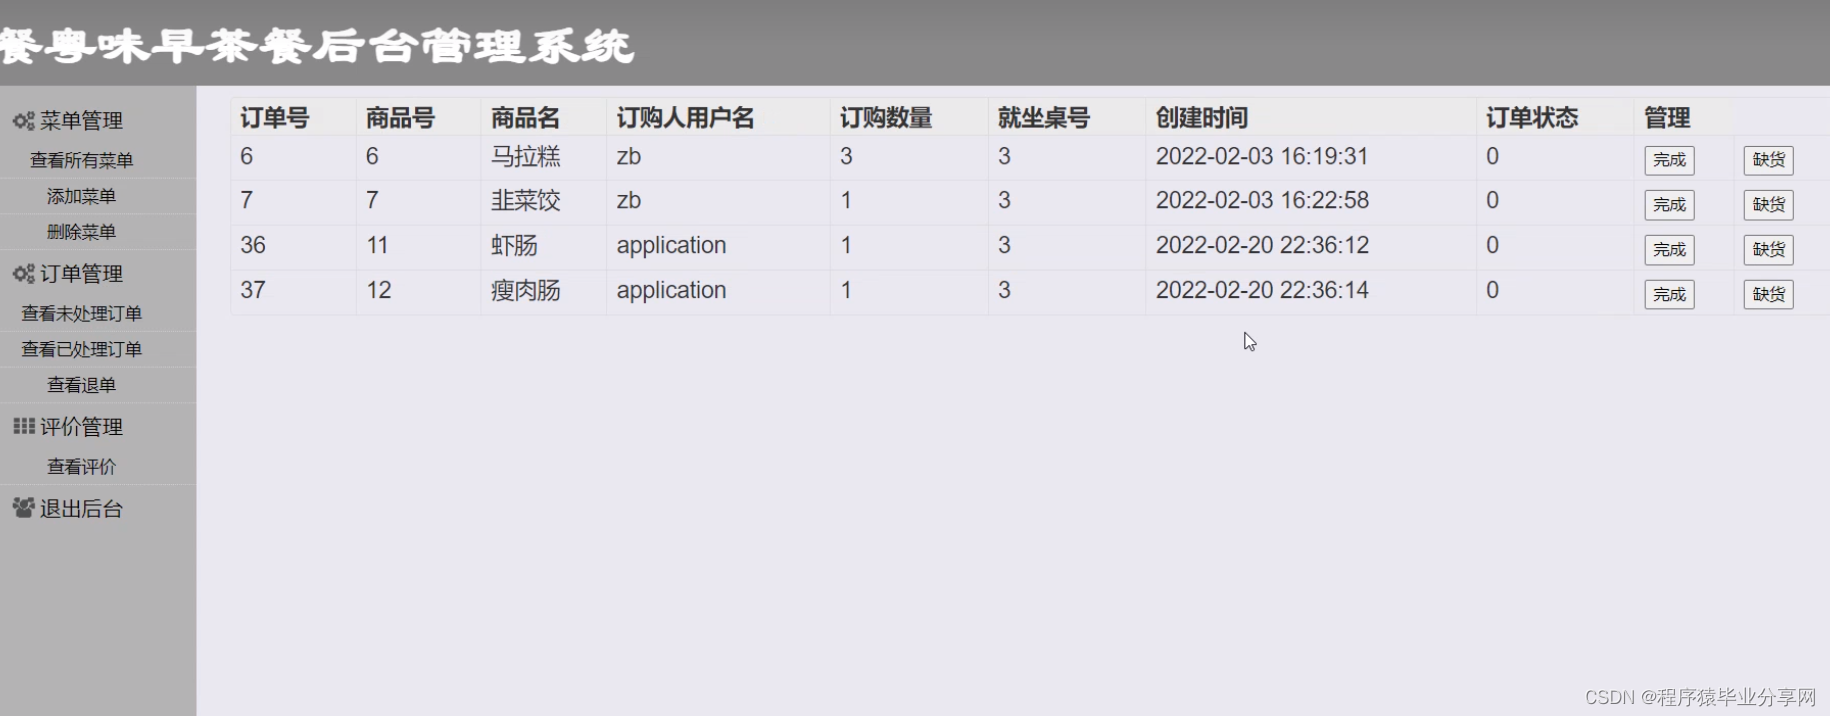Mark order 36 虾肠 as 完成

click(x=1669, y=250)
